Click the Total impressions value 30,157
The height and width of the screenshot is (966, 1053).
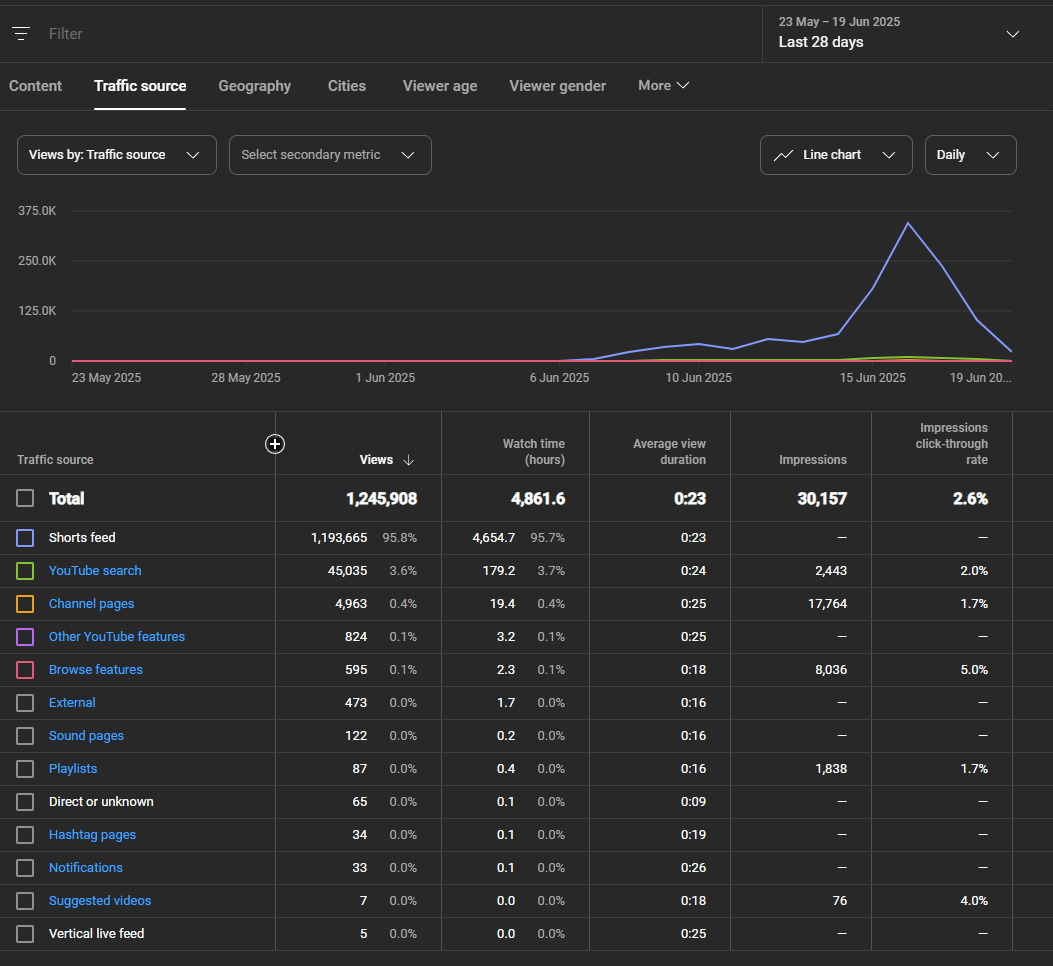(x=822, y=499)
